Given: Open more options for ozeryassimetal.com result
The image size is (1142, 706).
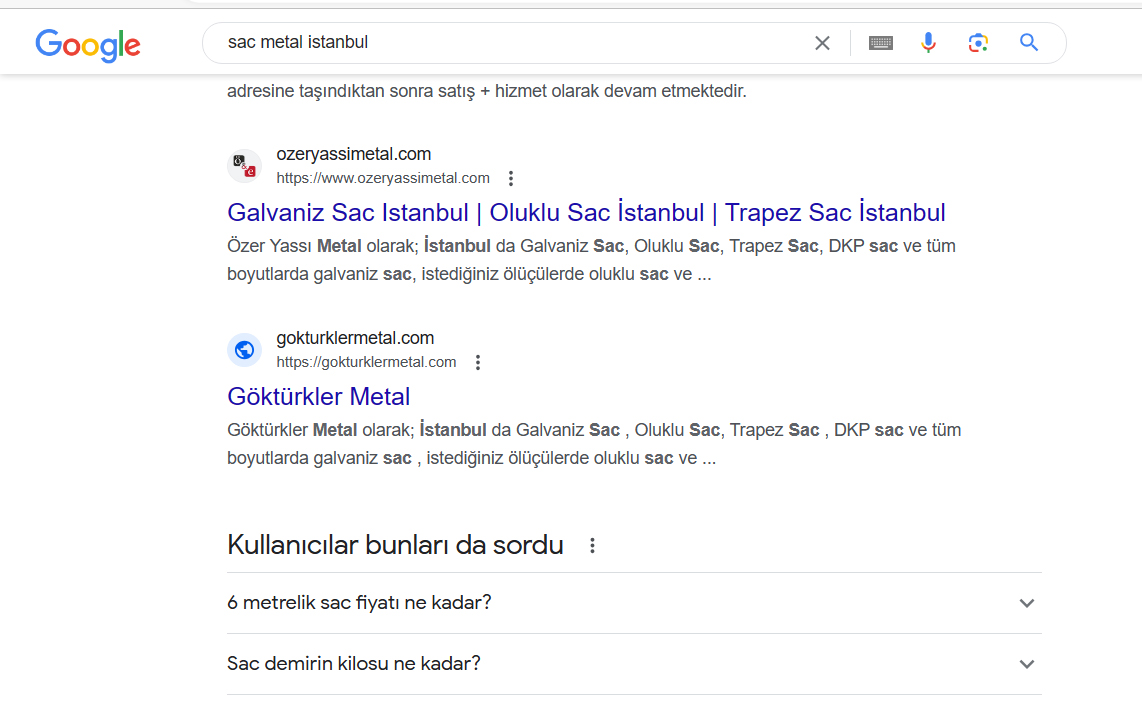Looking at the screenshot, I should [x=511, y=179].
